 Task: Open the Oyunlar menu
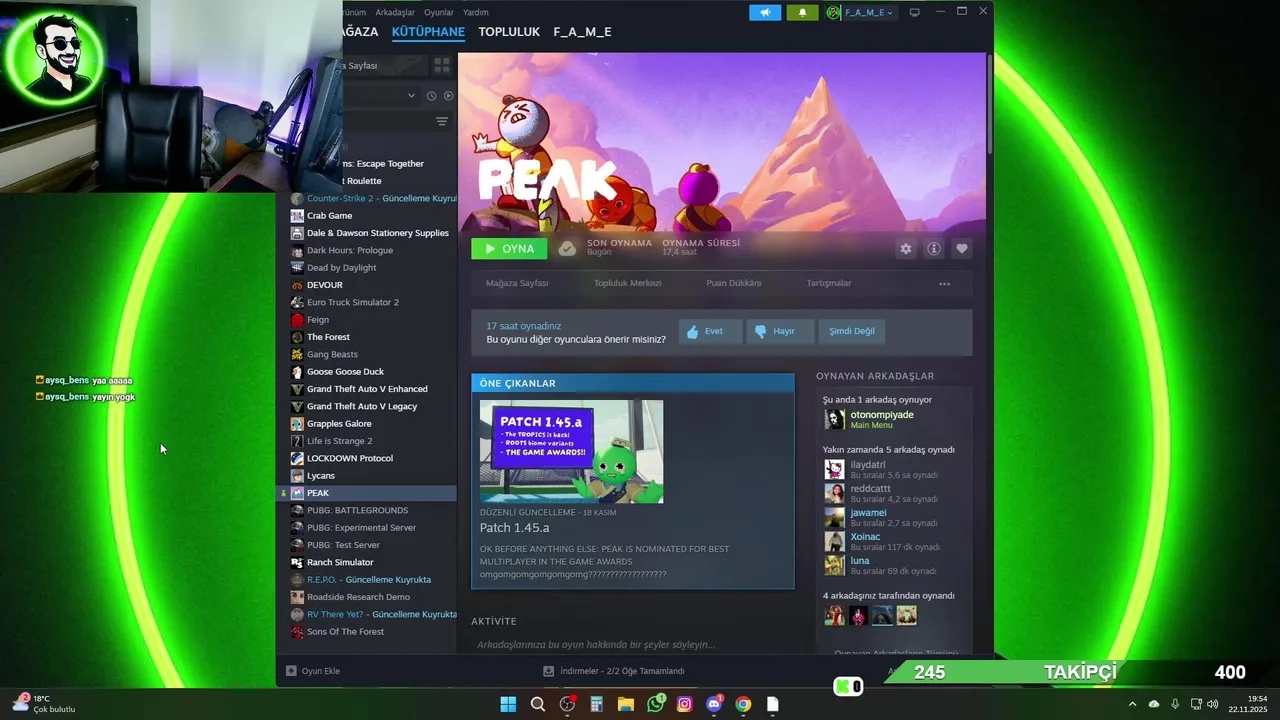[x=439, y=12]
